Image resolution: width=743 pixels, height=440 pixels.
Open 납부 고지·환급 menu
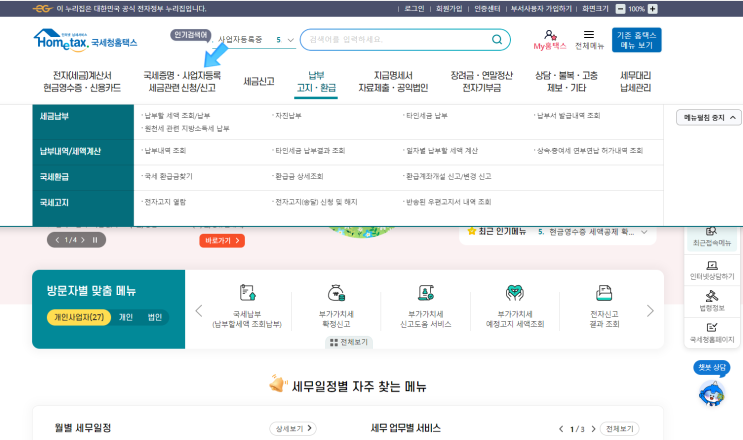tap(316, 81)
